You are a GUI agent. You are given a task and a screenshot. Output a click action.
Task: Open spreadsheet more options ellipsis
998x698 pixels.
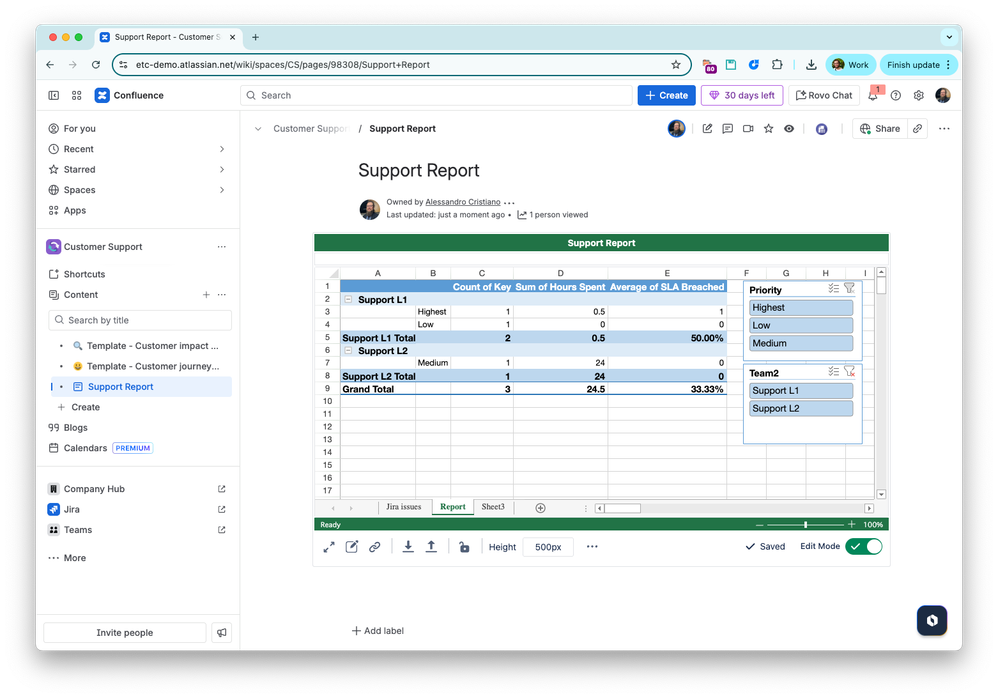click(592, 547)
